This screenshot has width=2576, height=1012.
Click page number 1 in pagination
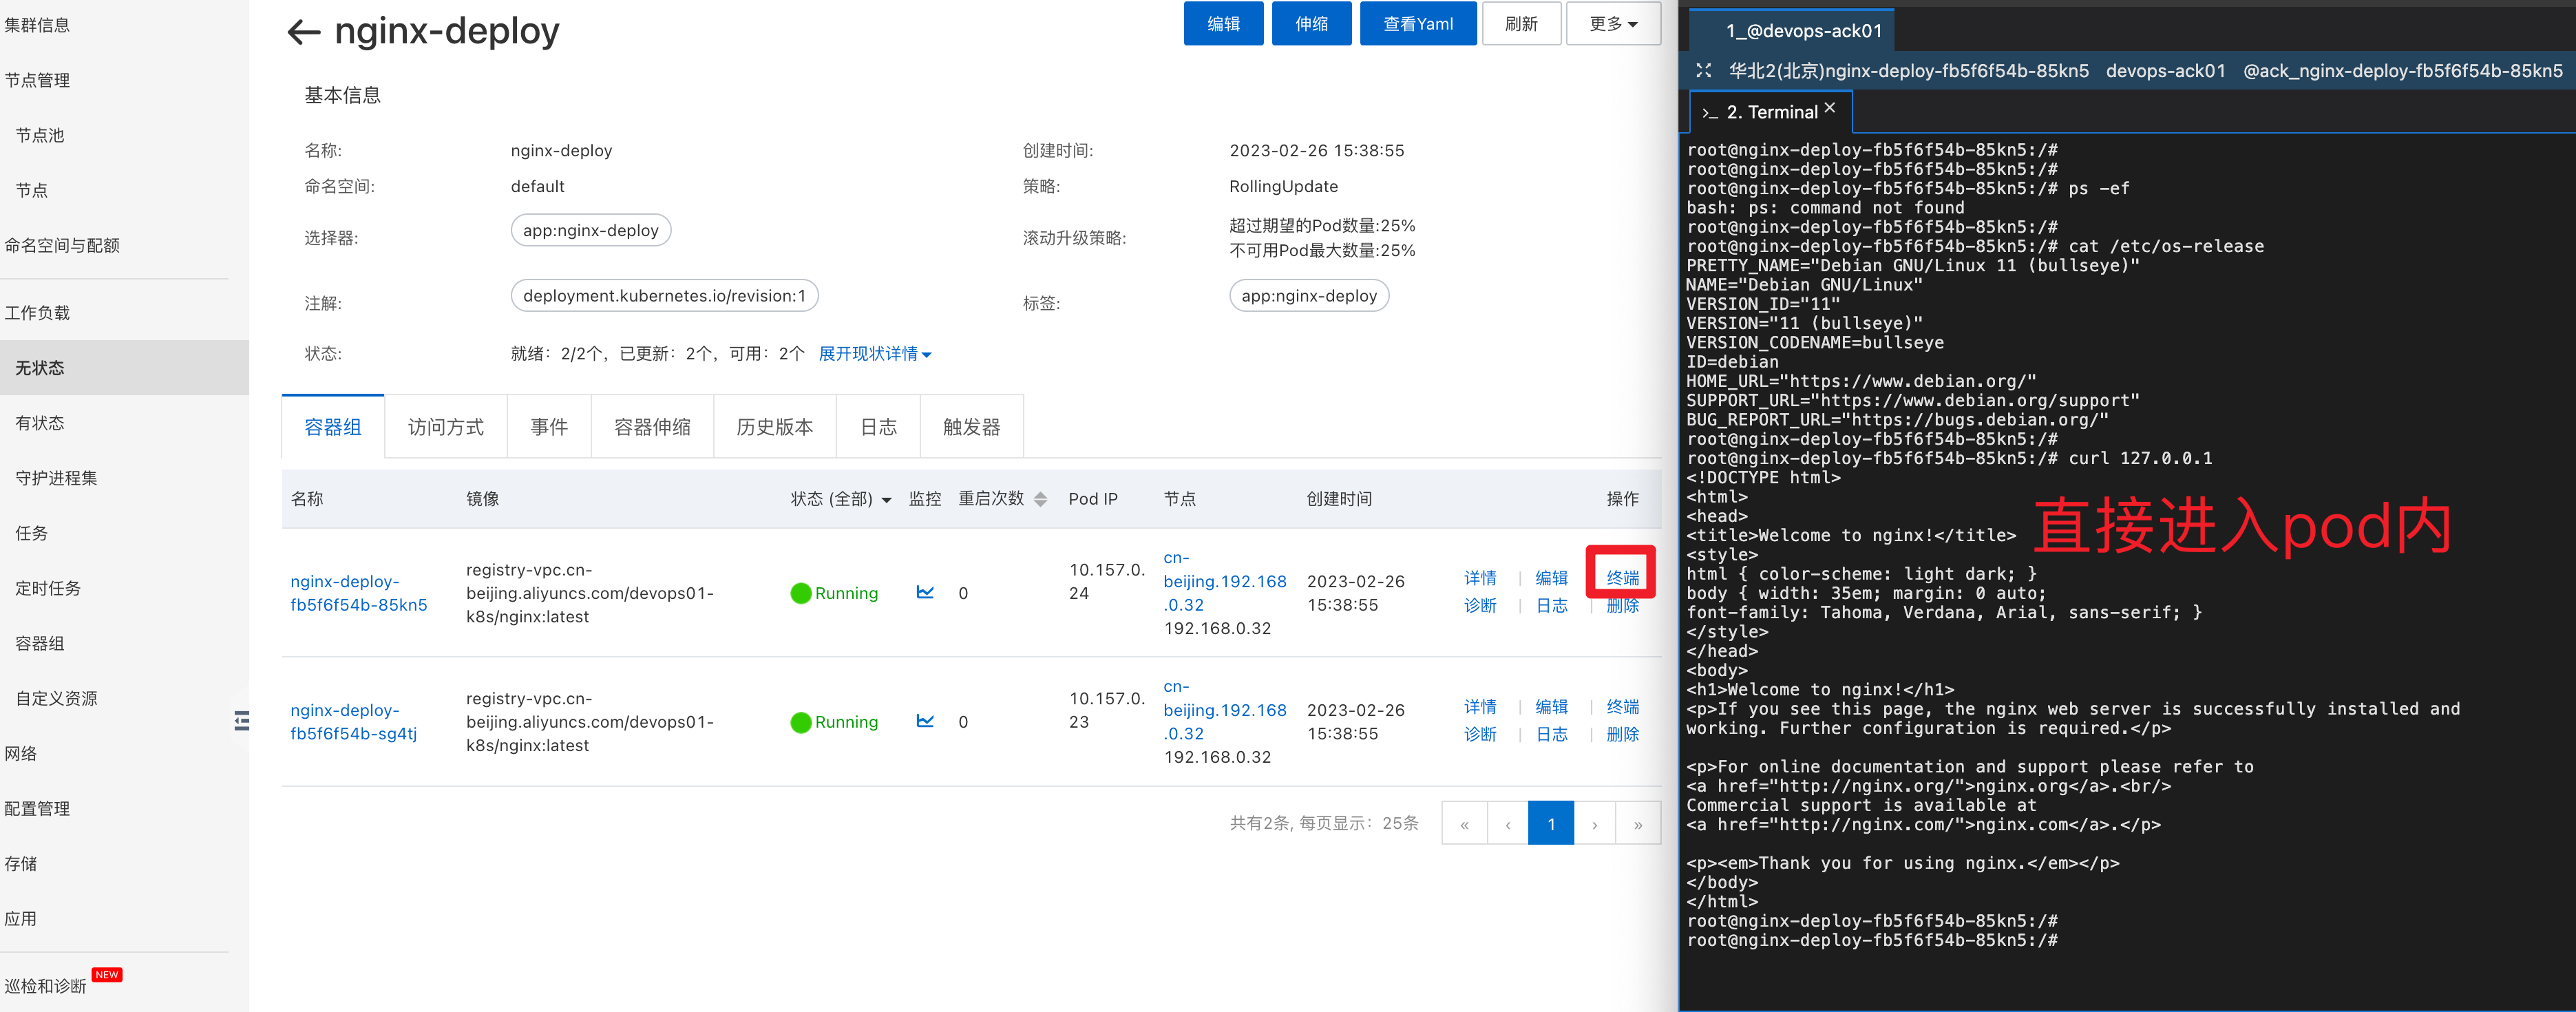(x=1551, y=824)
